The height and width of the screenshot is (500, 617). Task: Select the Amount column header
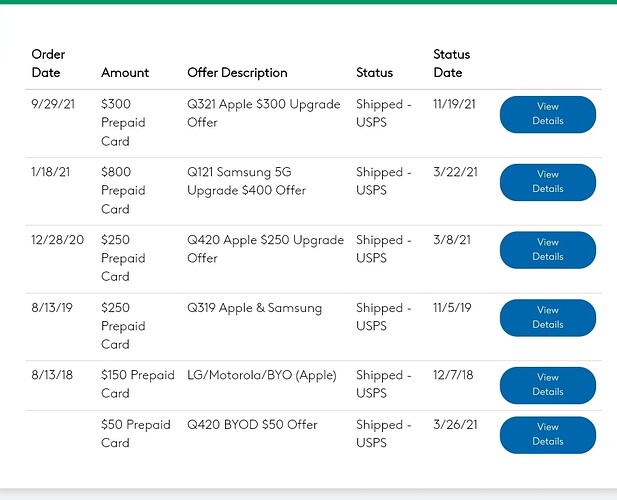(125, 73)
